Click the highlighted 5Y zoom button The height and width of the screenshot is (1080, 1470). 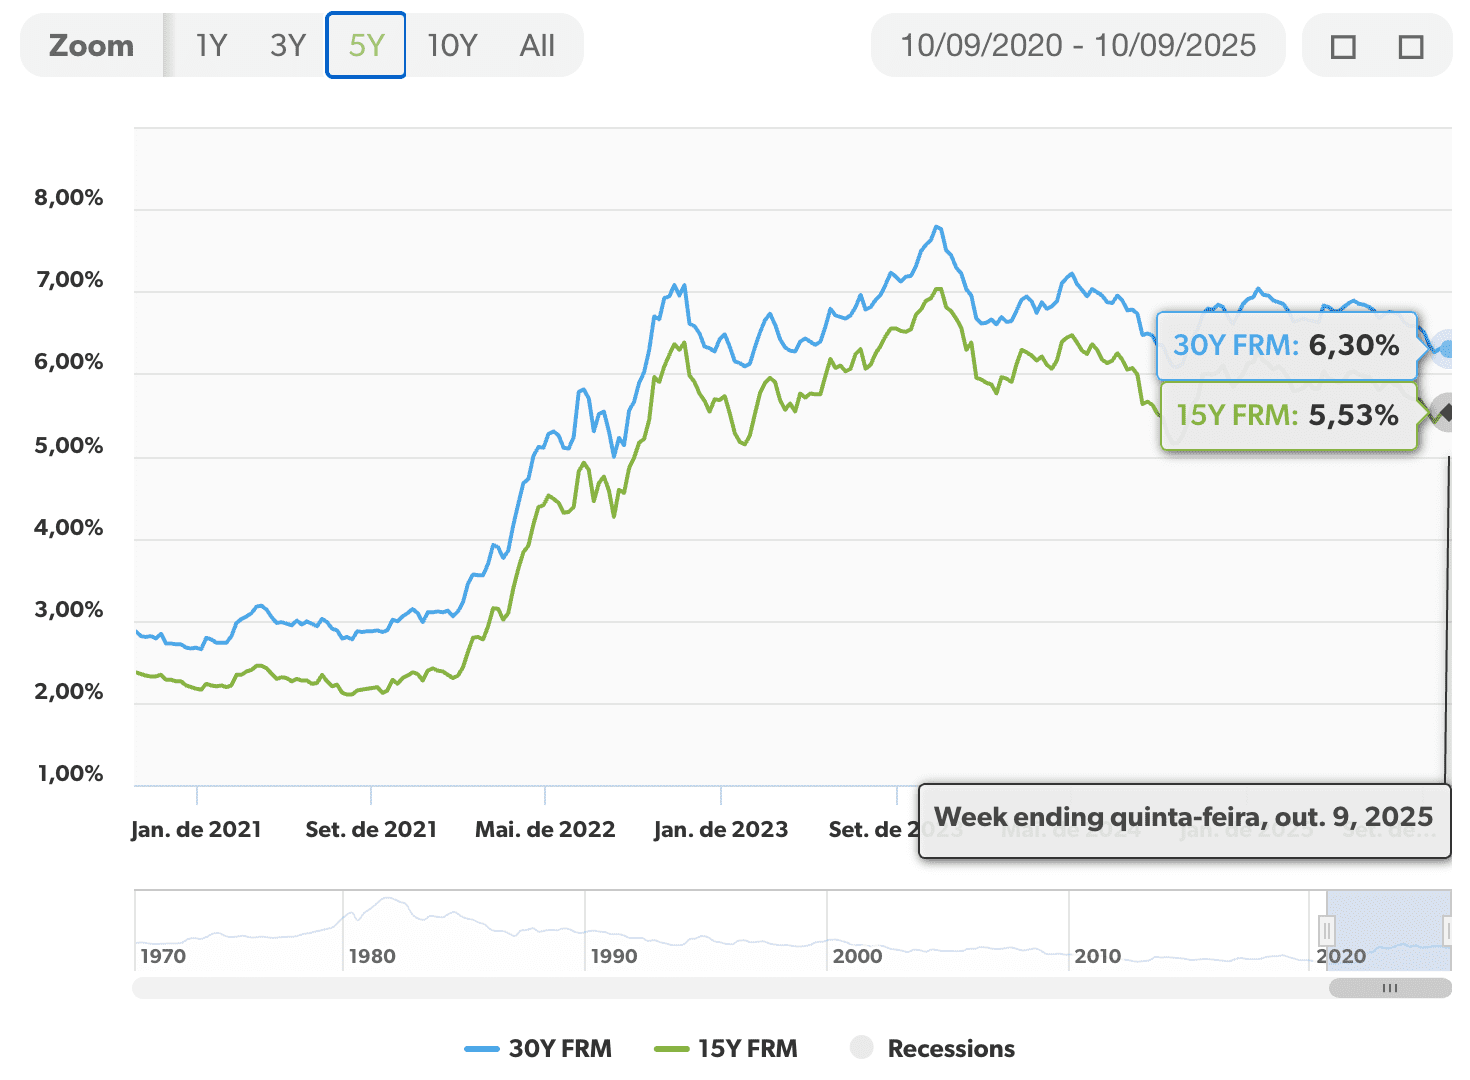click(x=366, y=46)
